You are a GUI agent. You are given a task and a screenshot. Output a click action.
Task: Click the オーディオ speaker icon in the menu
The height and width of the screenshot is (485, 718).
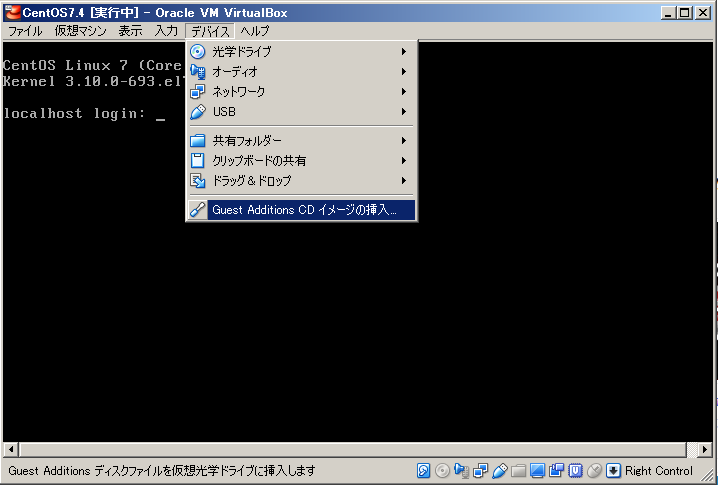tap(197, 71)
